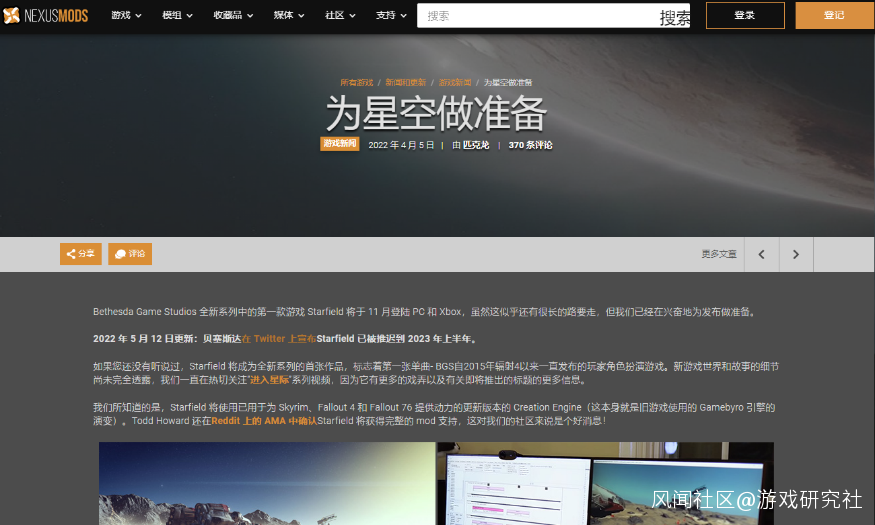This screenshot has width=875, height=525.
Task: Click the share icon 分享 button
Action: tap(81, 254)
